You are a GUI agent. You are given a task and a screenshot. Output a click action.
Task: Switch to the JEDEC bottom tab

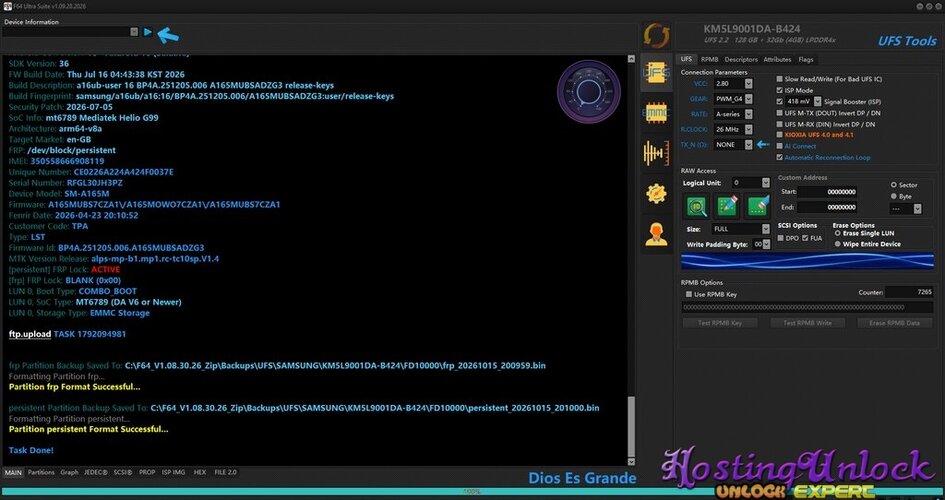[96, 473]
